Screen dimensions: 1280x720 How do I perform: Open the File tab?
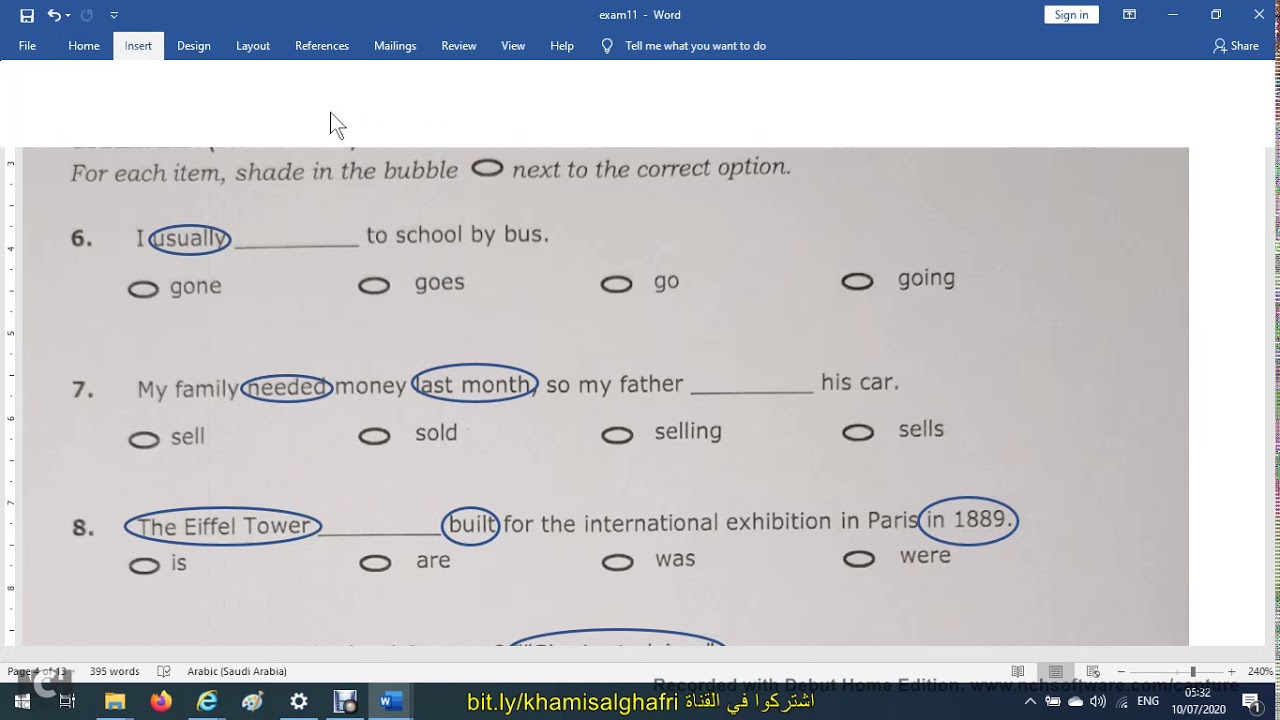(x=27, y=46)
